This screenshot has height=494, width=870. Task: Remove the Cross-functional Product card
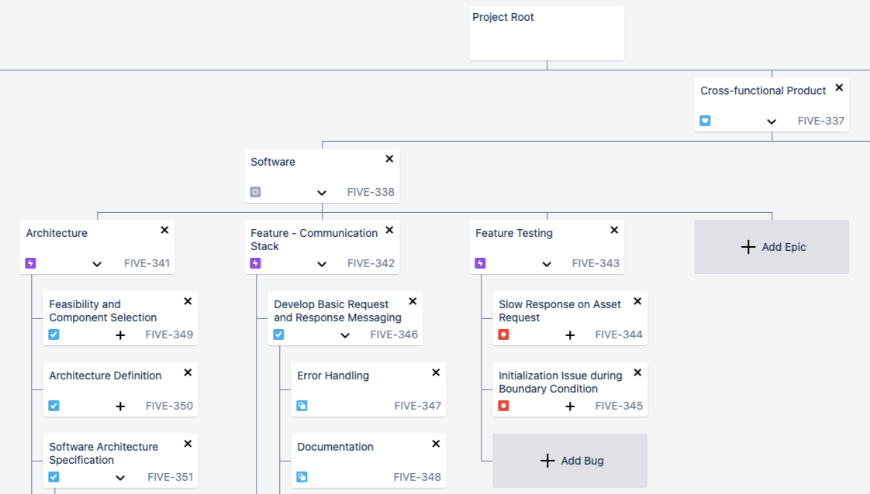coord(839,88)
